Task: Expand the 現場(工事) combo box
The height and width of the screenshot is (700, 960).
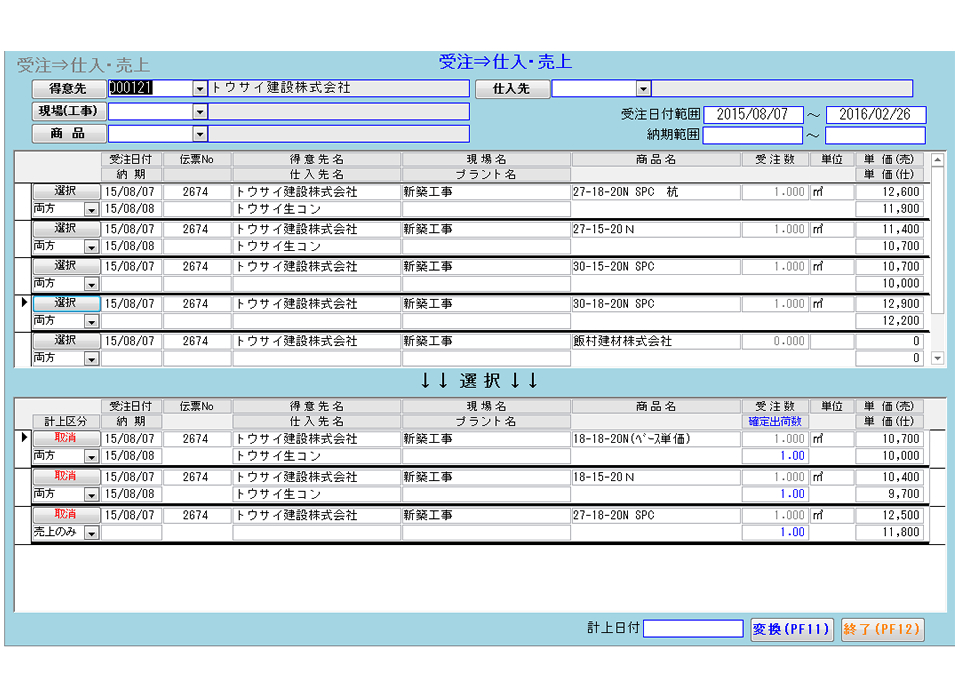Action: (x=200, y=111)
